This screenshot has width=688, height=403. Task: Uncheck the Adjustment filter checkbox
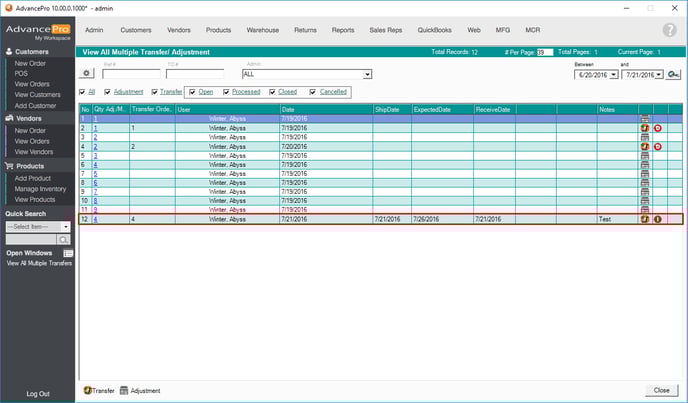pyautogui.click(x=107, y=92)
